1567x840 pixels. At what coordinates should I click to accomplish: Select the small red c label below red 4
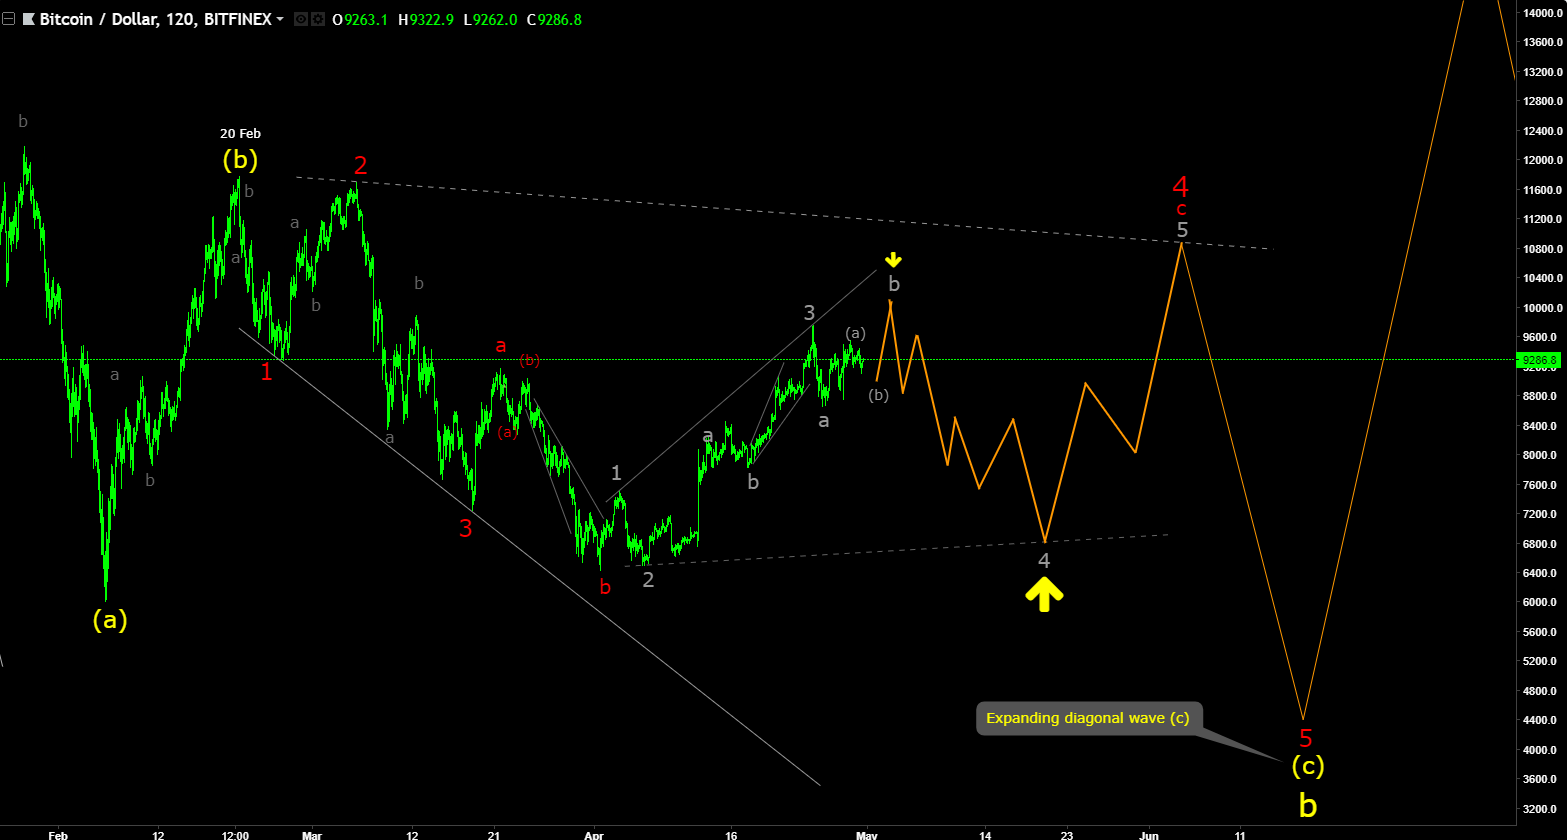[x=1181, y=209]
